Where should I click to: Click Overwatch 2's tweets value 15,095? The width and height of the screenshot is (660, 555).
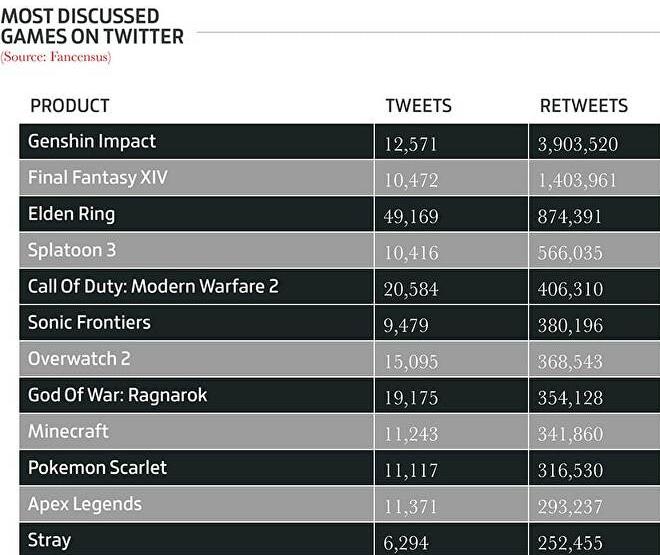[x=411, y=361]
